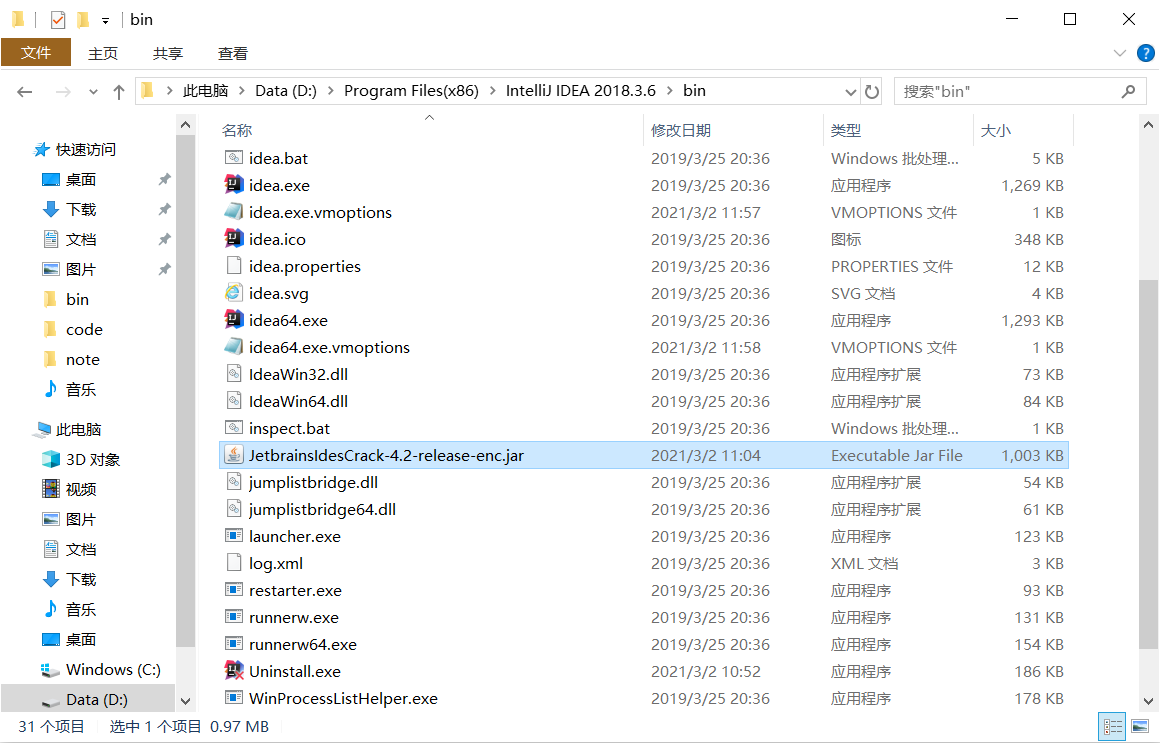Open the 查看 ribbon tab
The width and height of the screenshot is (1160, 743).
pos(233,53)
